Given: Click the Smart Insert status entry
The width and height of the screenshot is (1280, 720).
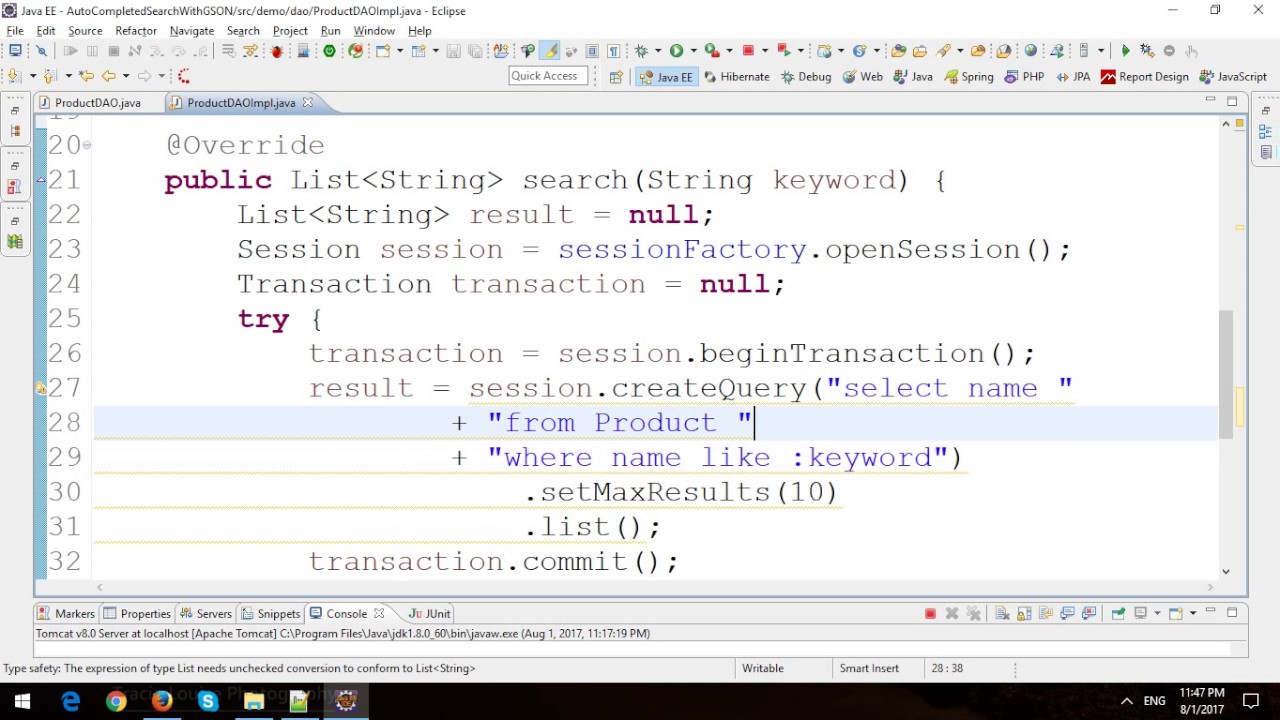Looking at the screenshot, I should 869,668.
